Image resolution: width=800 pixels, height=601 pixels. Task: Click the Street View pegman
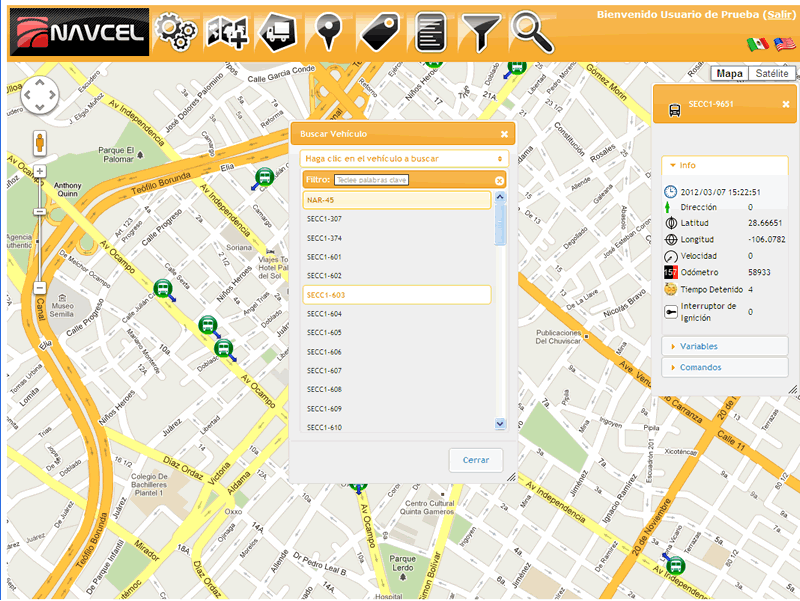[x=40, y=142]
